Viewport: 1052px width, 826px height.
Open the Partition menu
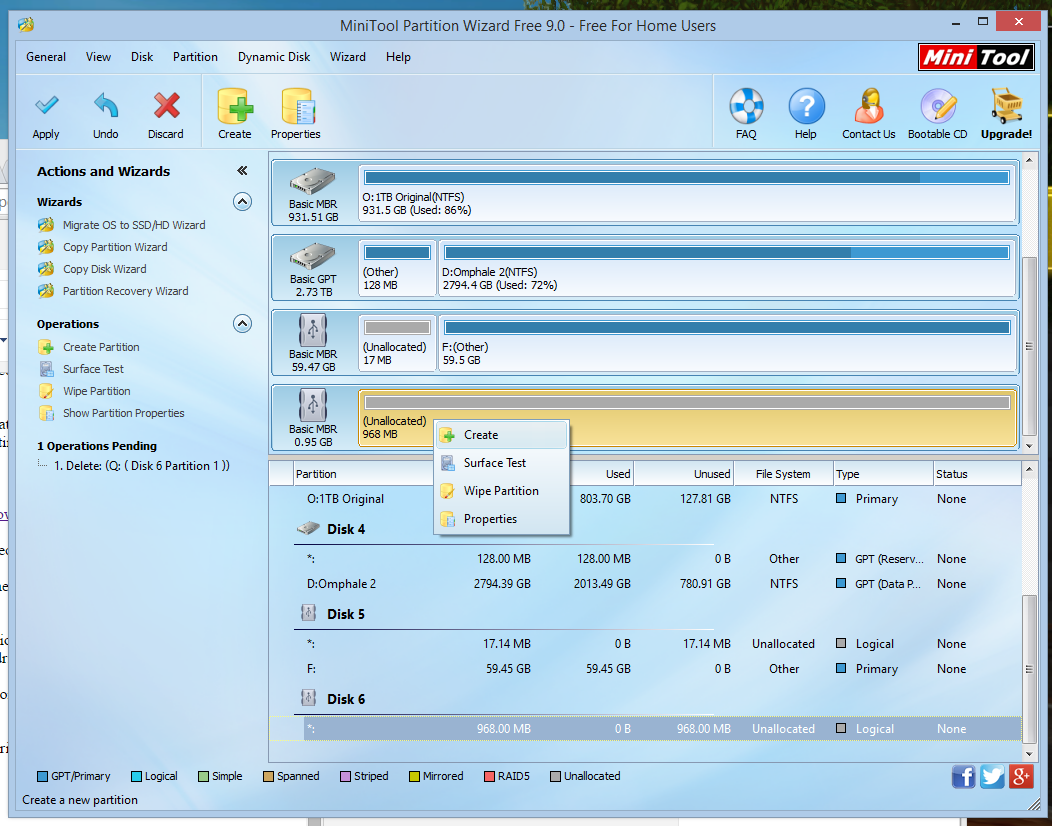coord(195,57)
